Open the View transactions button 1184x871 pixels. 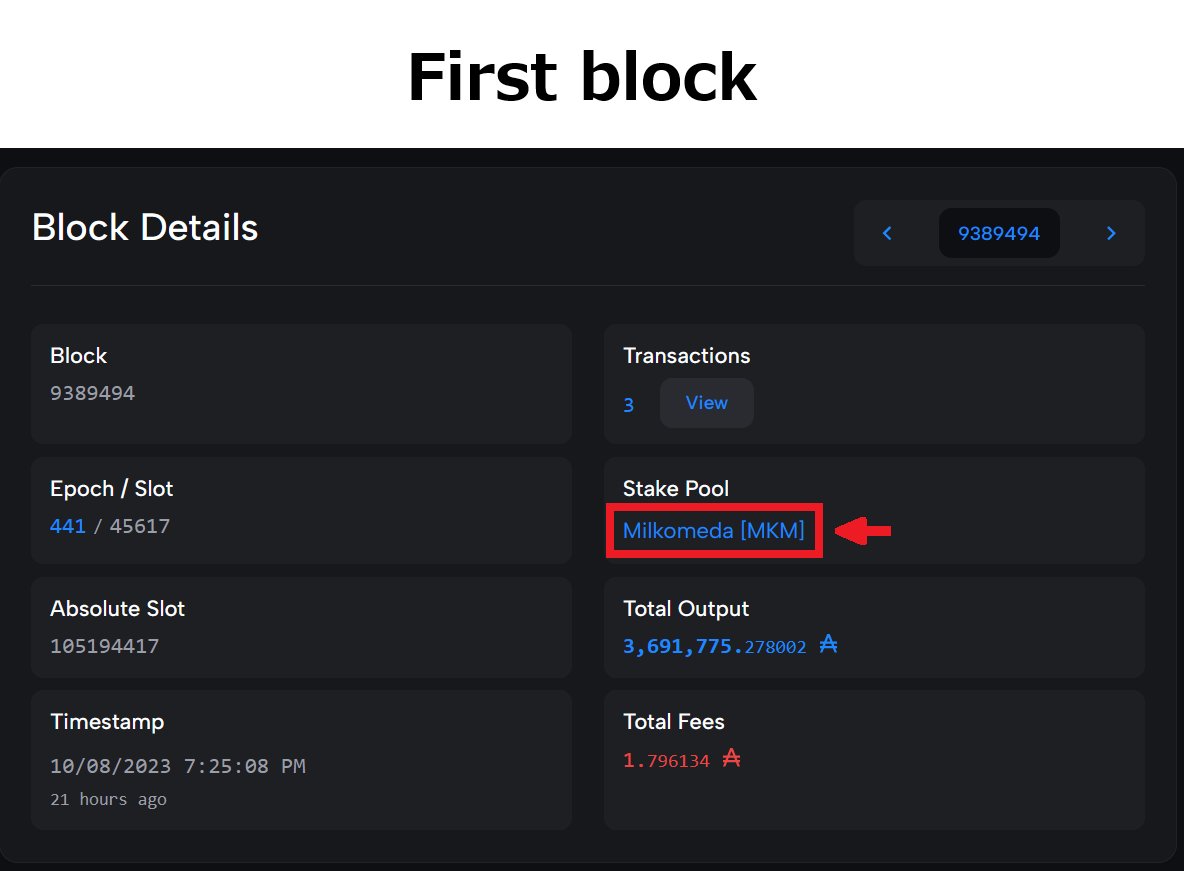coord(707,403)
